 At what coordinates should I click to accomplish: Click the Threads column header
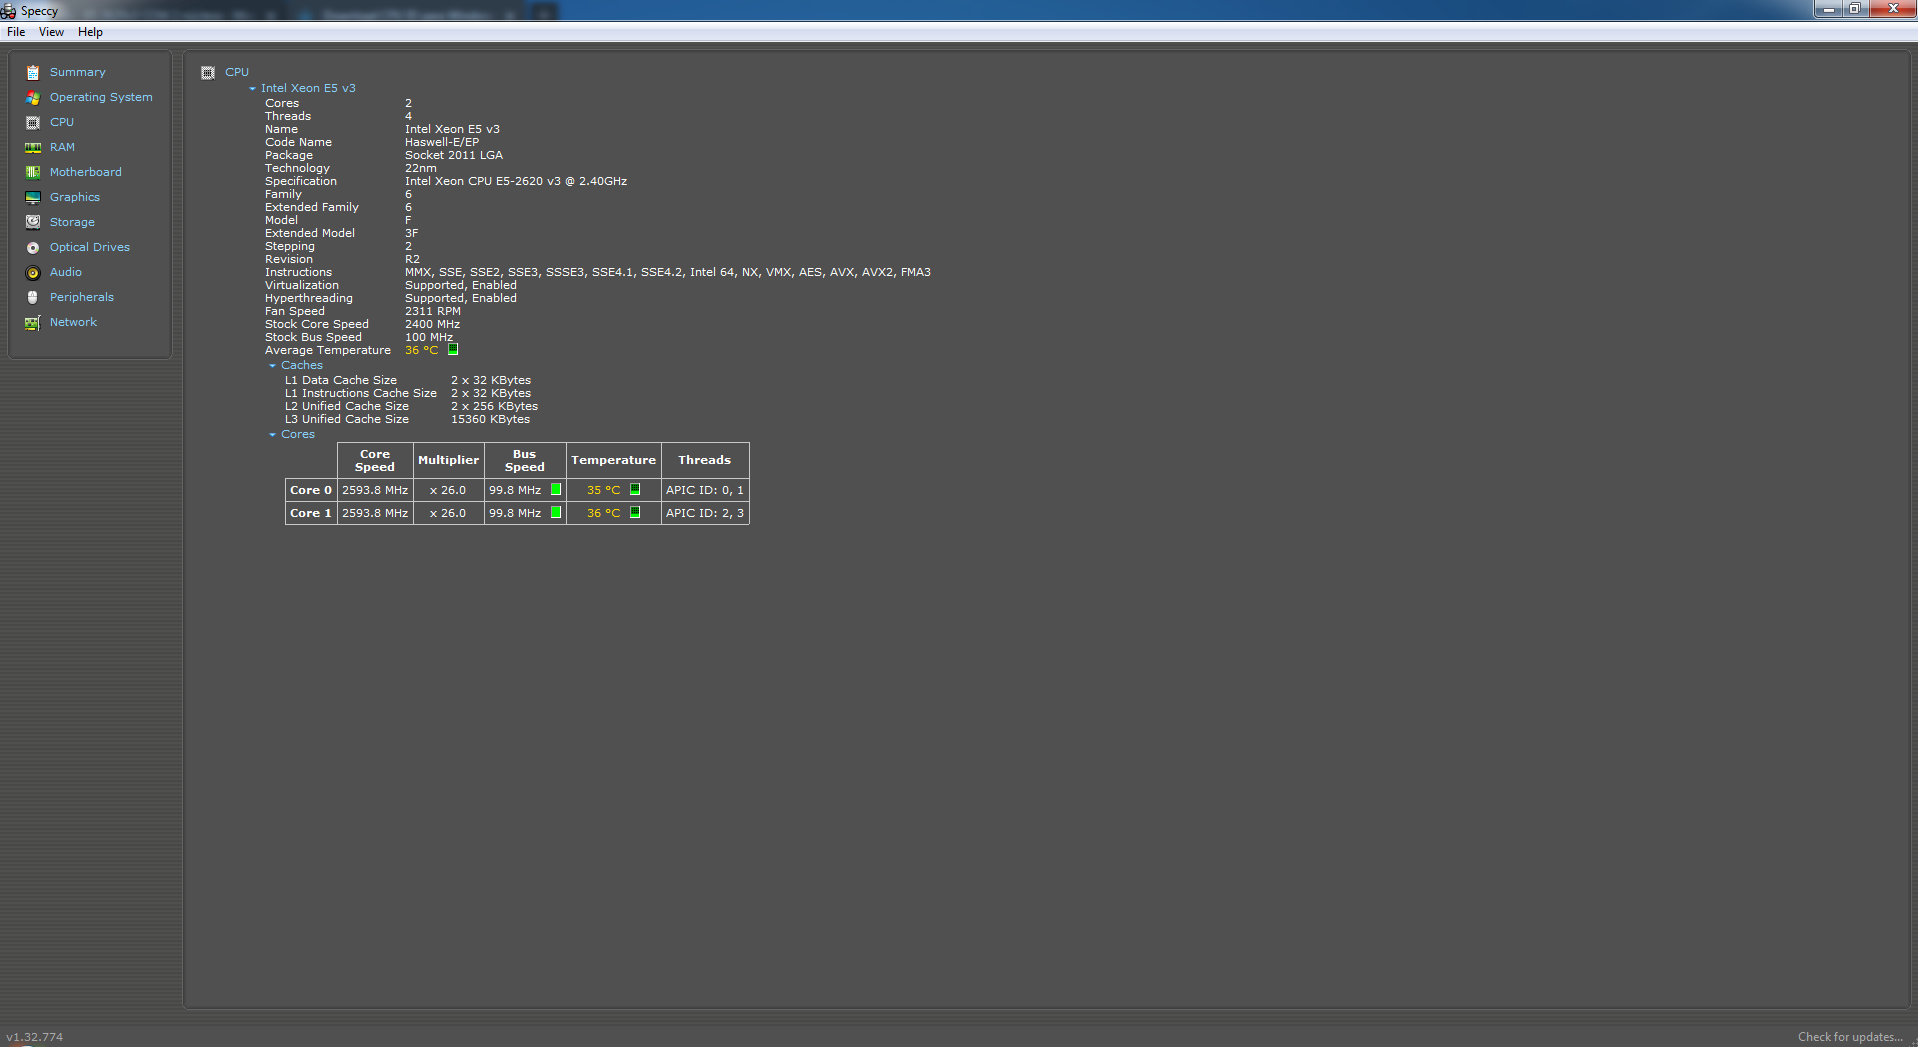(x=705, y=460)
